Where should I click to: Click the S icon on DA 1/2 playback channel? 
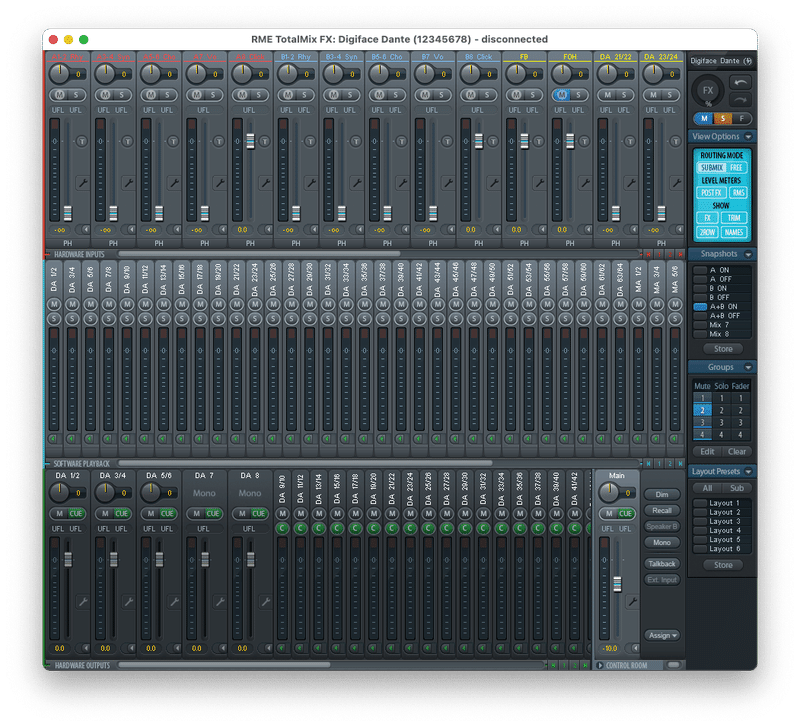[54, 319]
